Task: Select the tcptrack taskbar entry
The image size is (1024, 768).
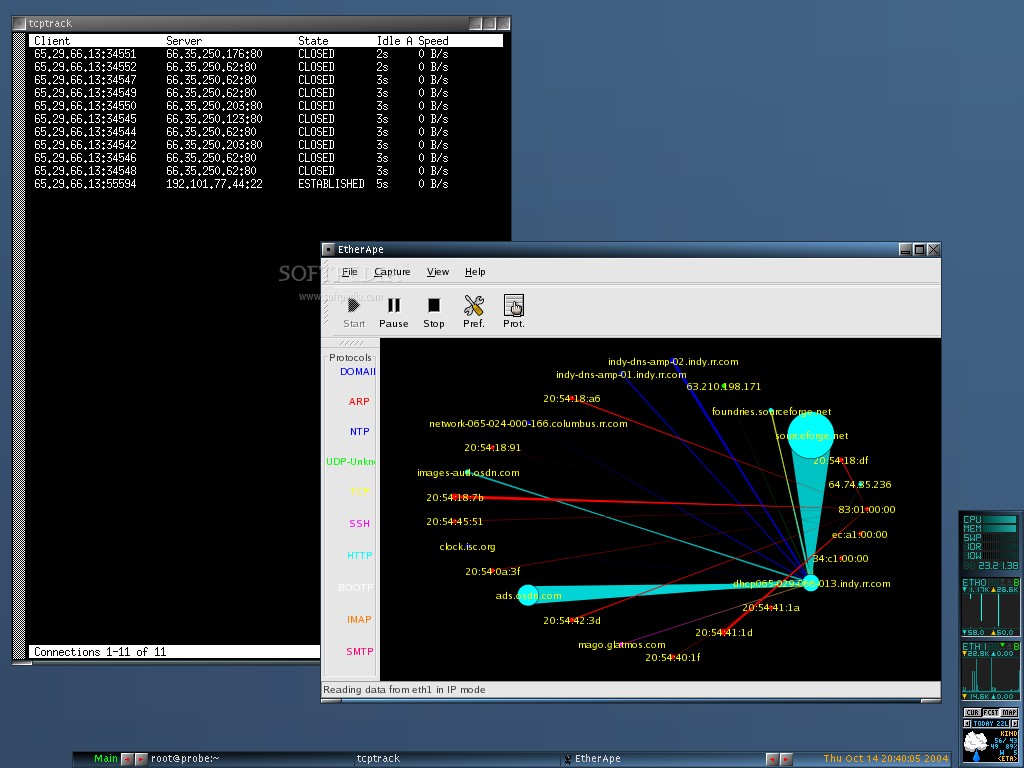Action: pyautogui.click(x=378, y=759)
